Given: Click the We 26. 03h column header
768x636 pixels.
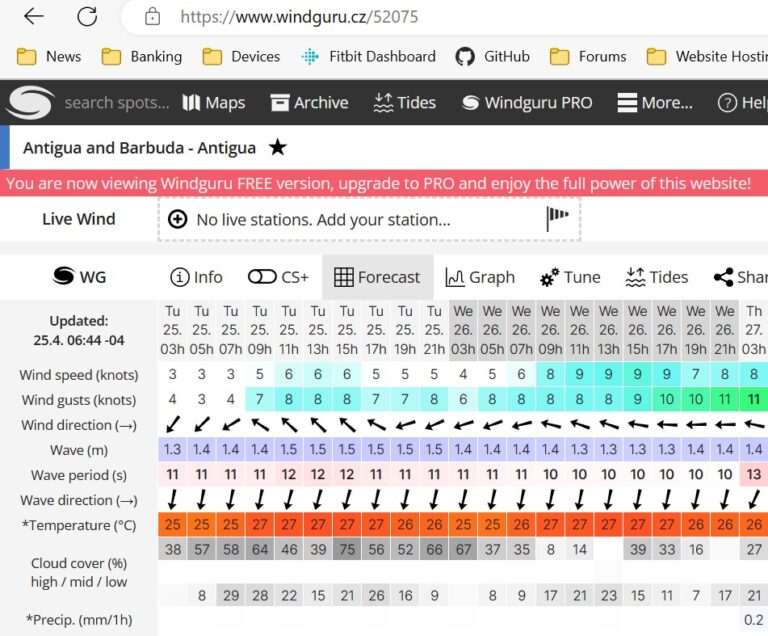Looking at the screenshot, I should (x=463, y=330).
